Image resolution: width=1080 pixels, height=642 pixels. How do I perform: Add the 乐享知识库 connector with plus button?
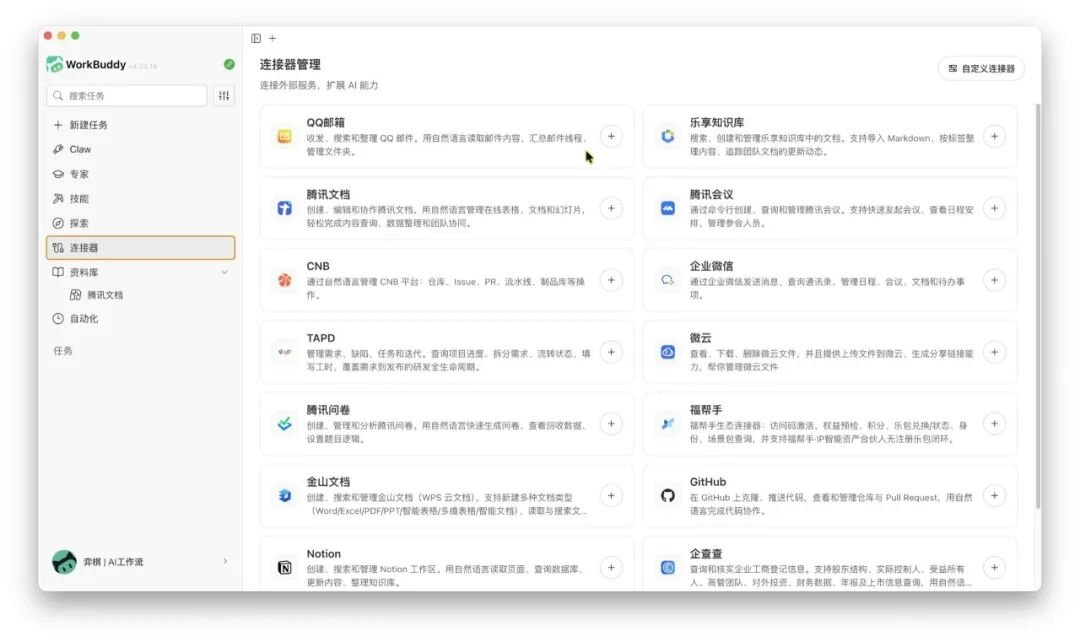pos(994,136)
